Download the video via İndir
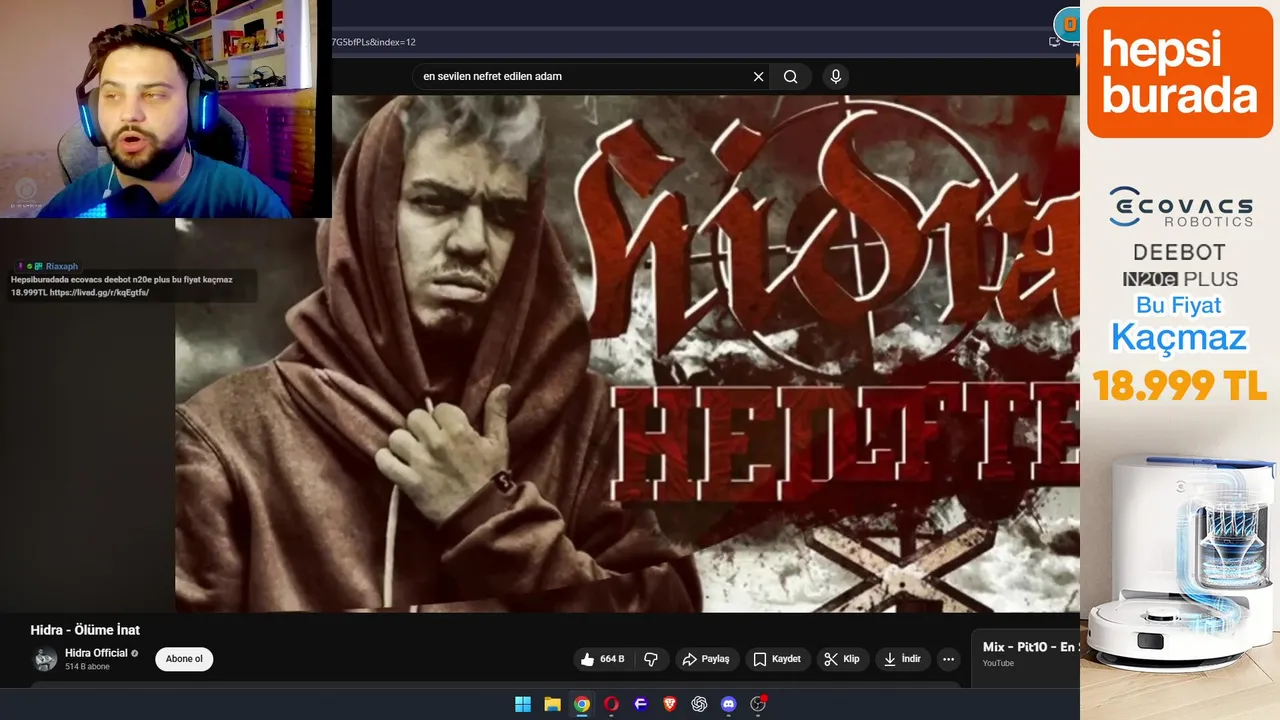This screenshot has width=1280, height=720. (x=902, y=659)
